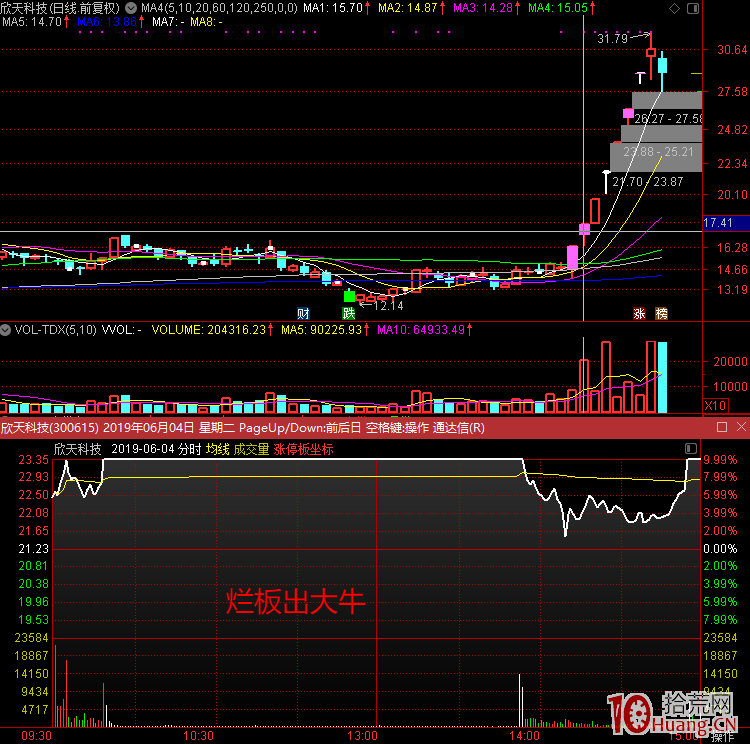Click the gray 23.88 - 25.21 gap zone

tap(656, 157)
